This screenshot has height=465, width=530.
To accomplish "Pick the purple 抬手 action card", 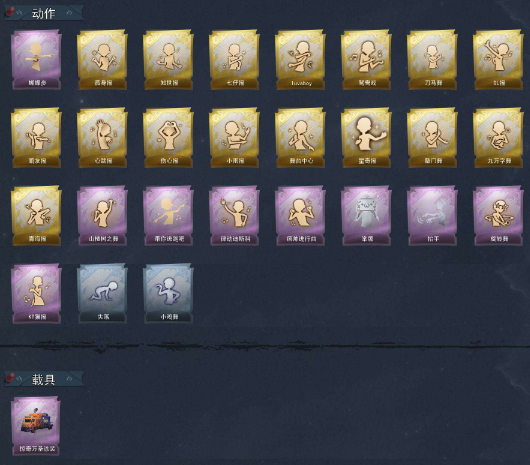I will tap(433, 216).
